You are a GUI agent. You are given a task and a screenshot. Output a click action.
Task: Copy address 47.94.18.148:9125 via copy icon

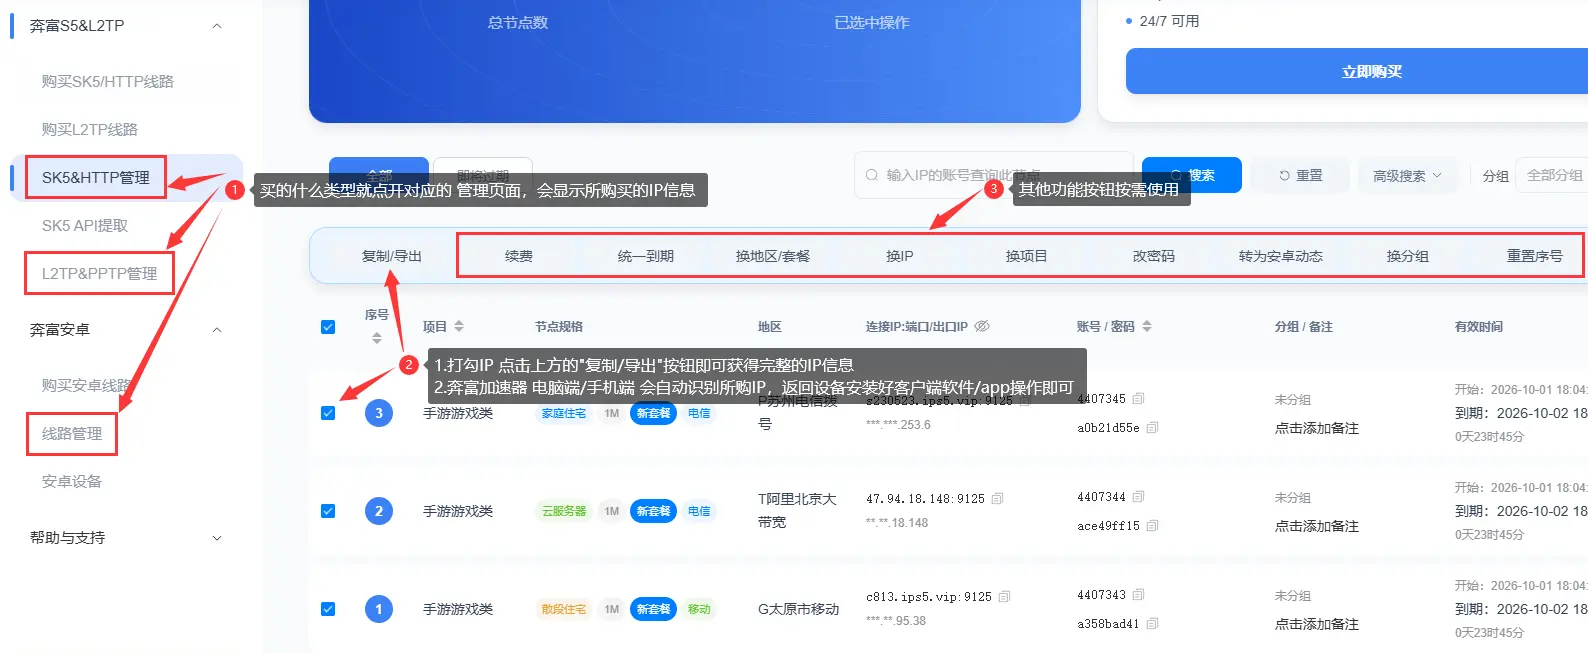tap(997, 498)
